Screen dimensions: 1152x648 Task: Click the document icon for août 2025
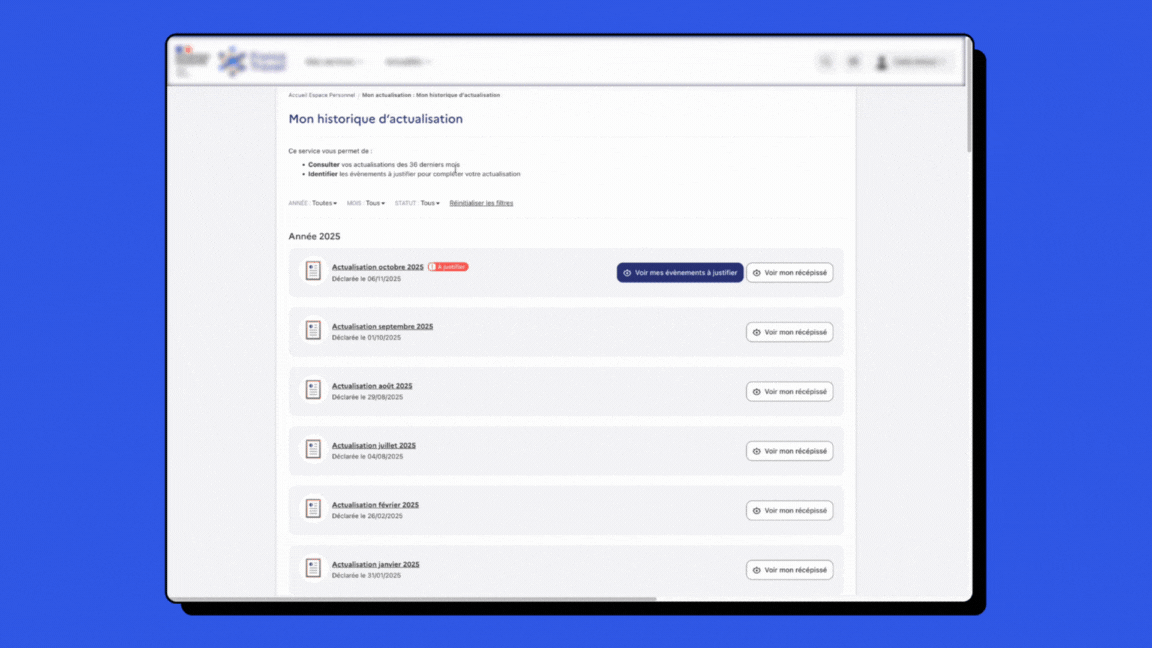pos(313,390)
